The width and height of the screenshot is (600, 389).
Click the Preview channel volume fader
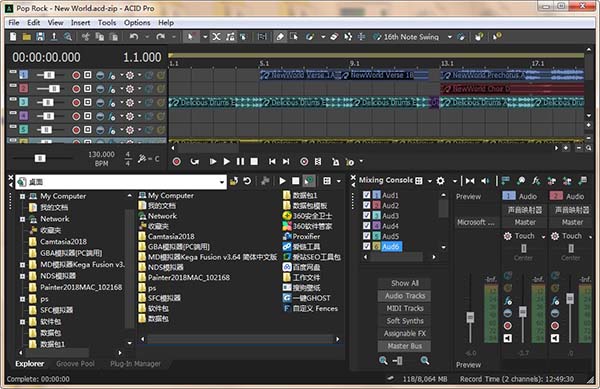(470, 317)
